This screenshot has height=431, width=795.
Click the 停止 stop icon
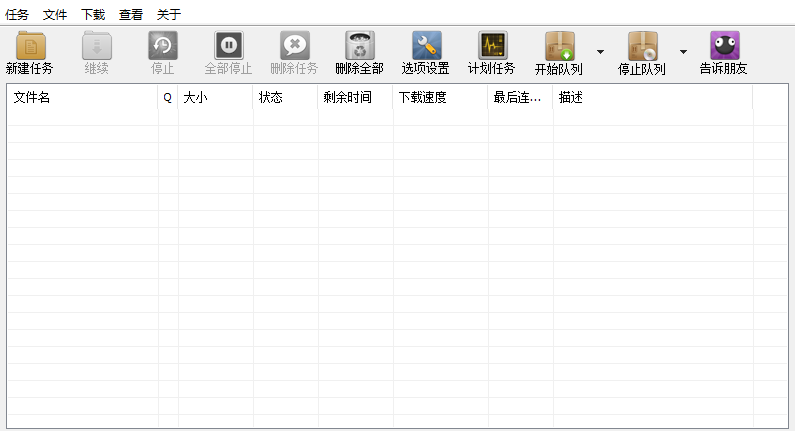163,46
